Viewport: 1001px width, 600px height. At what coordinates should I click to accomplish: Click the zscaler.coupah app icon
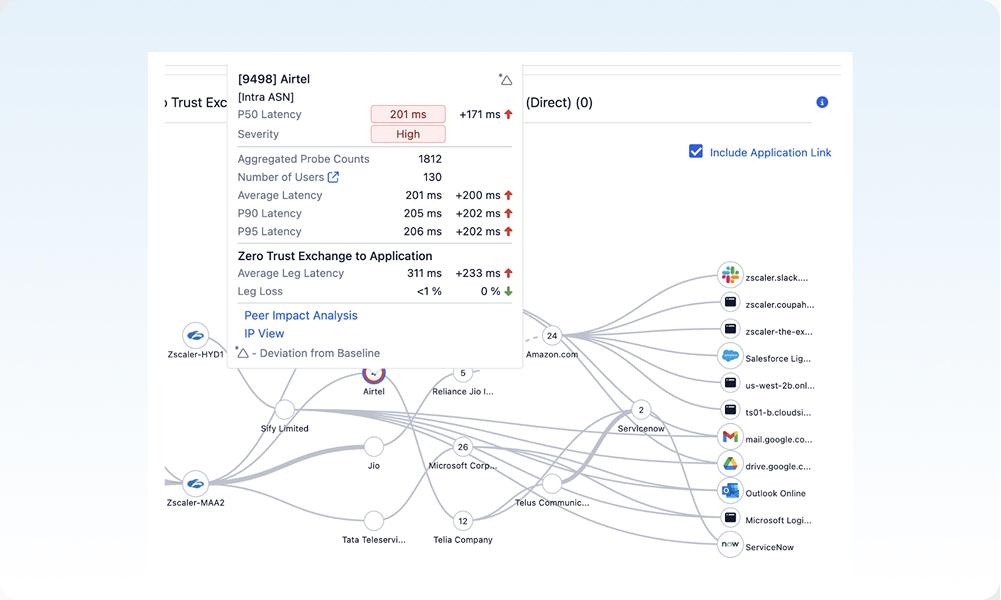click(730, 302)
